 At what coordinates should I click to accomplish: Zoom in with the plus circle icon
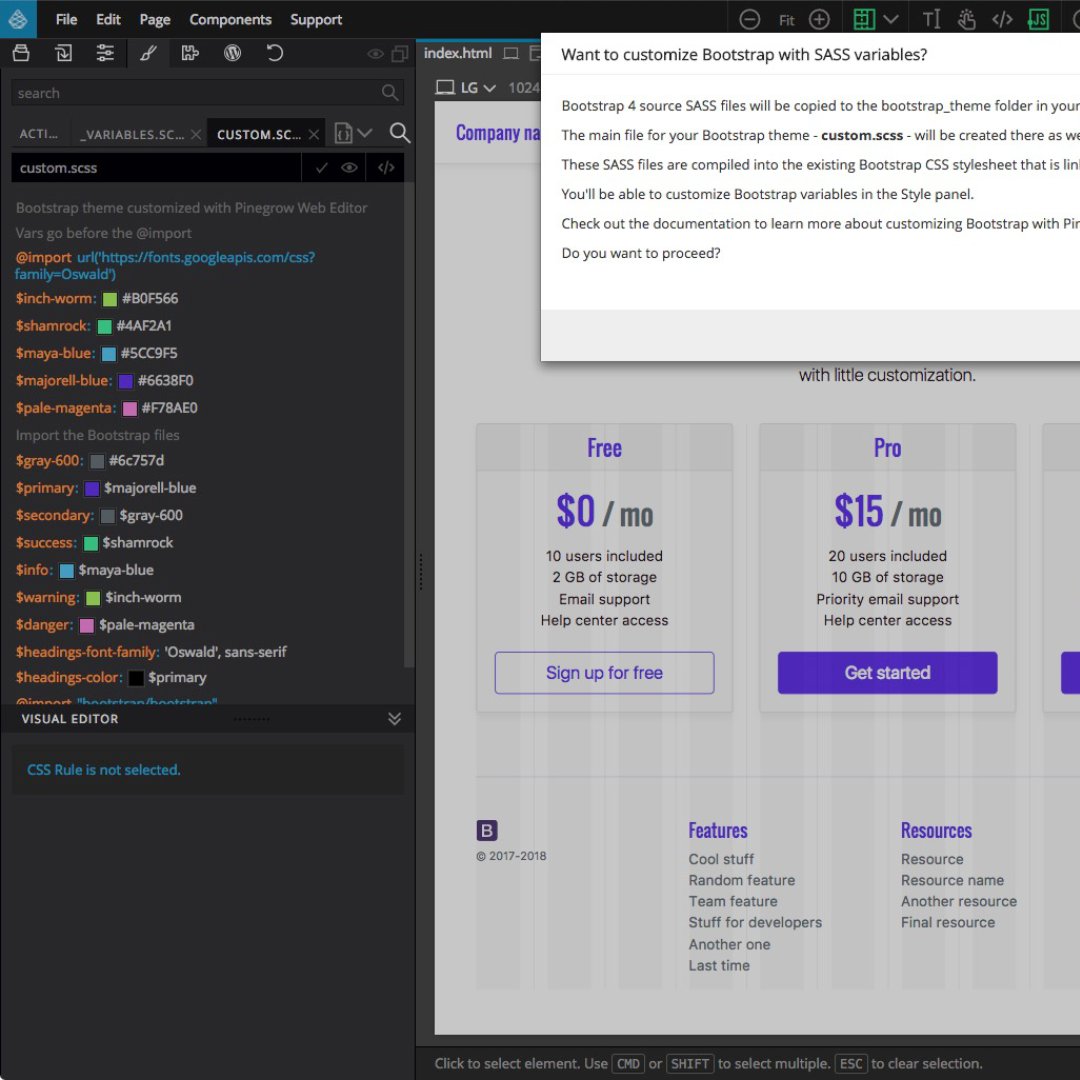click(819, 19)
